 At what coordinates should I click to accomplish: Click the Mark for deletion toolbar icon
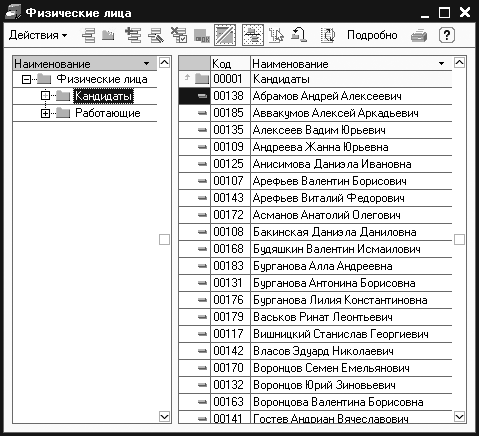(179, 35)
